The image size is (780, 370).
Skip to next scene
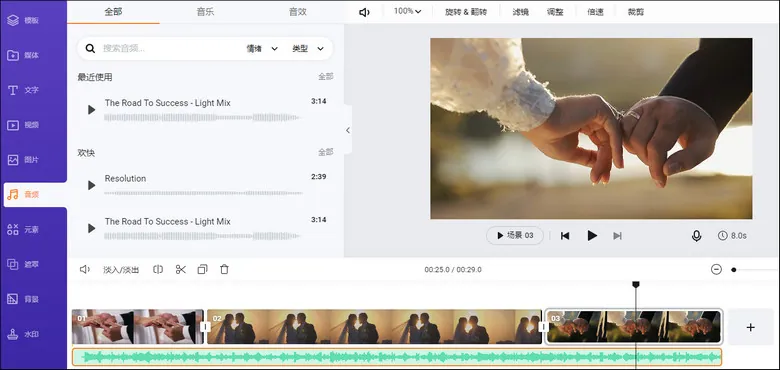click(617, 236)
